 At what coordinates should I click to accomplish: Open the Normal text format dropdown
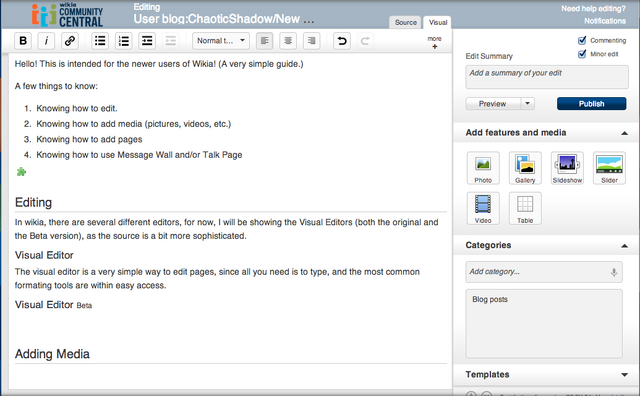tap(221, 41)
